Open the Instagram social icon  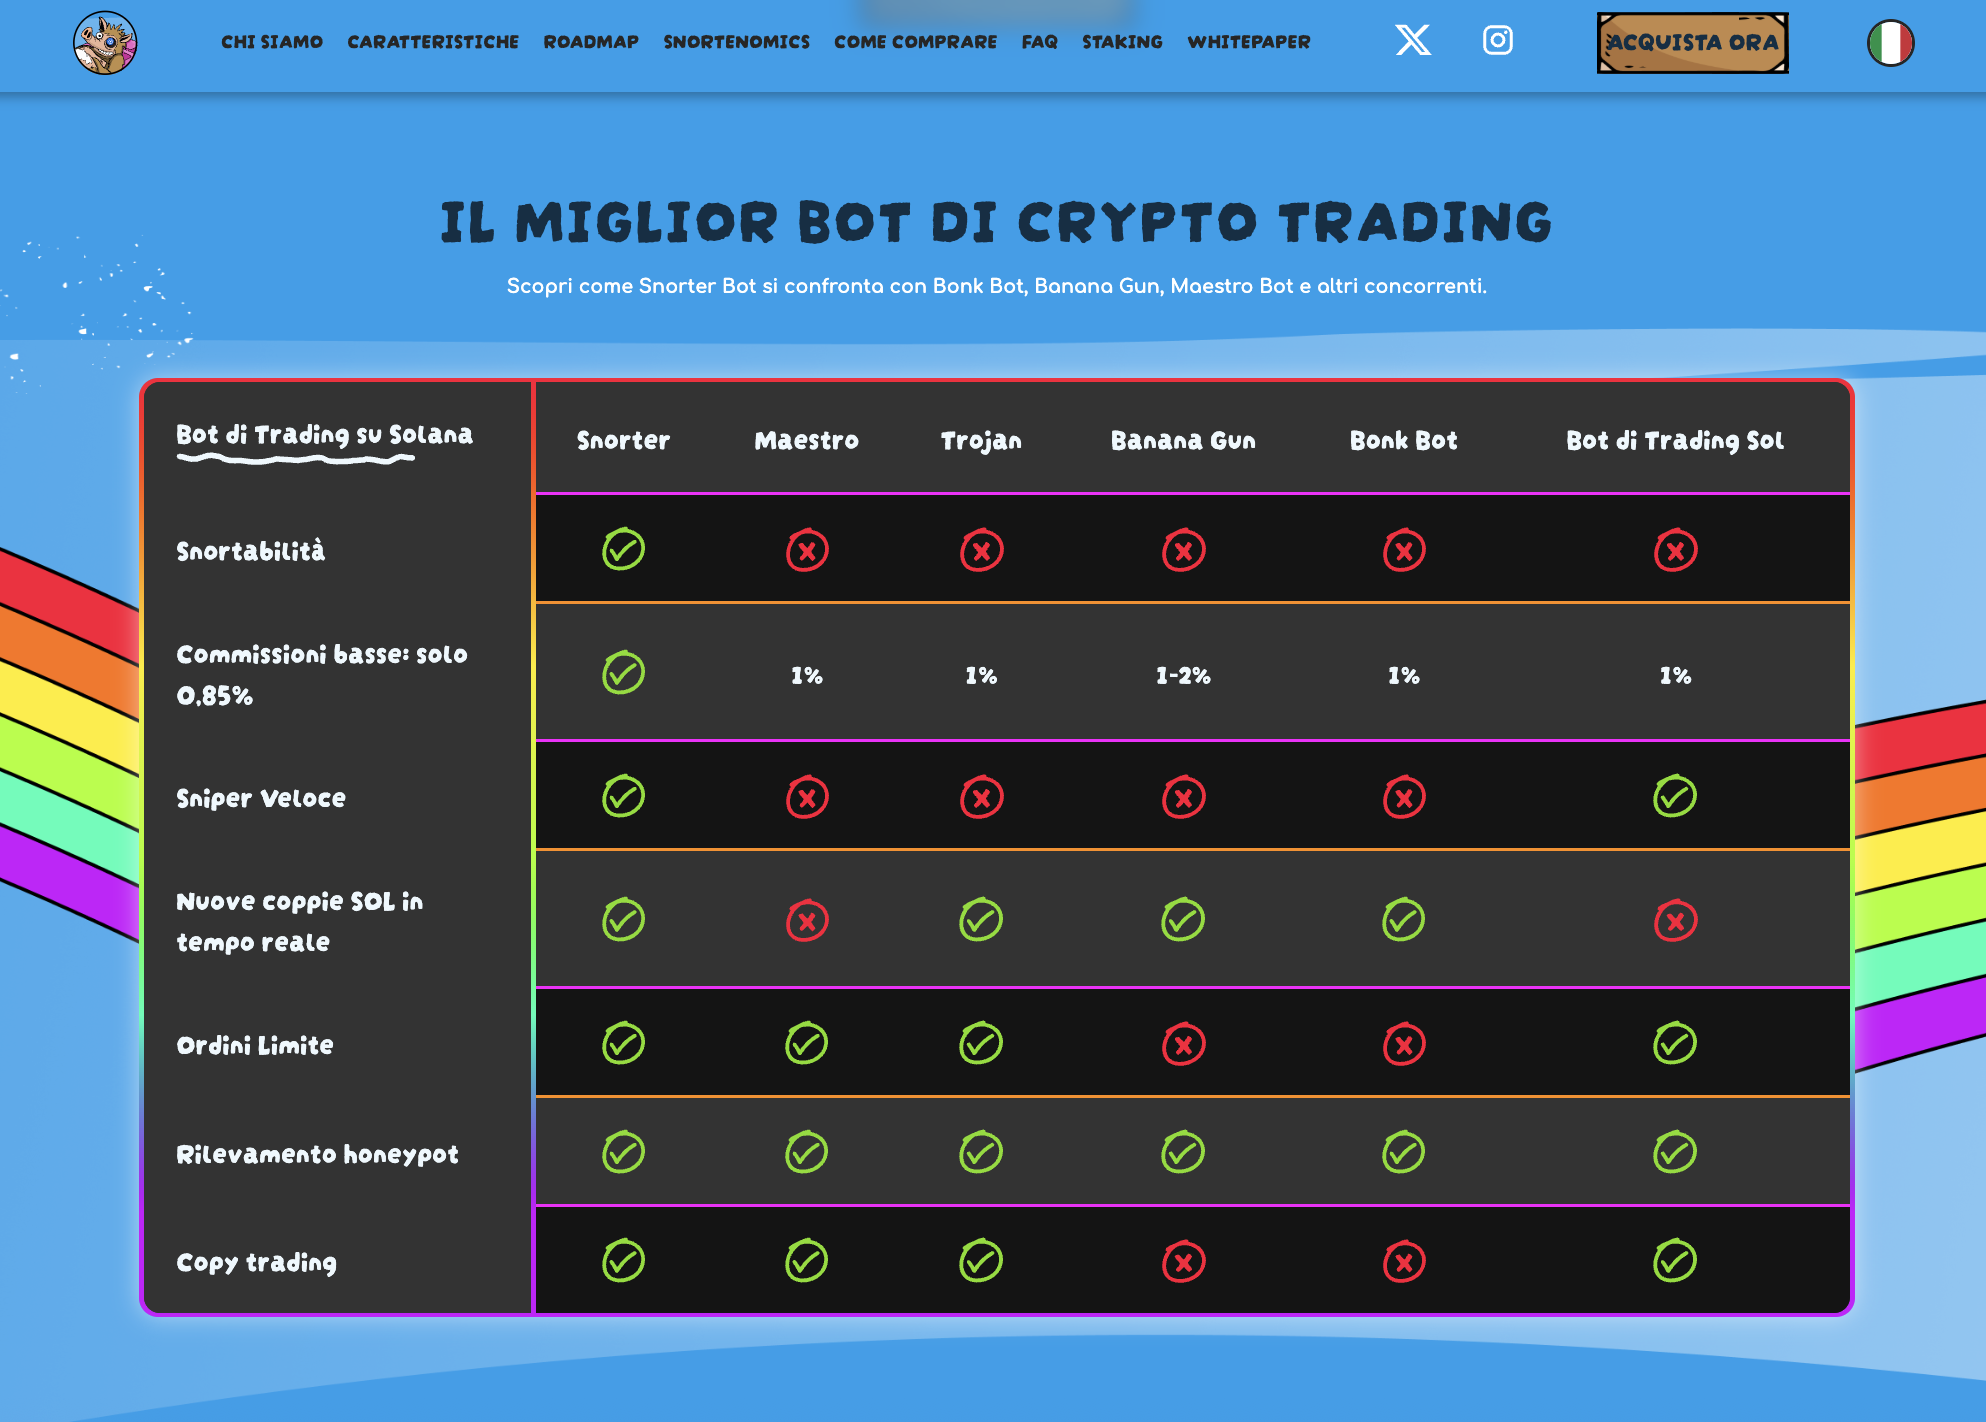(x=1497, y=41)
